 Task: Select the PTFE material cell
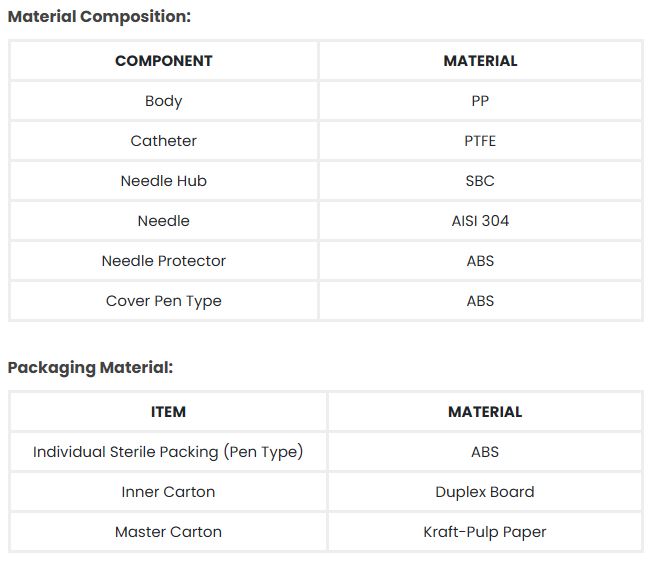click(480, 141)
